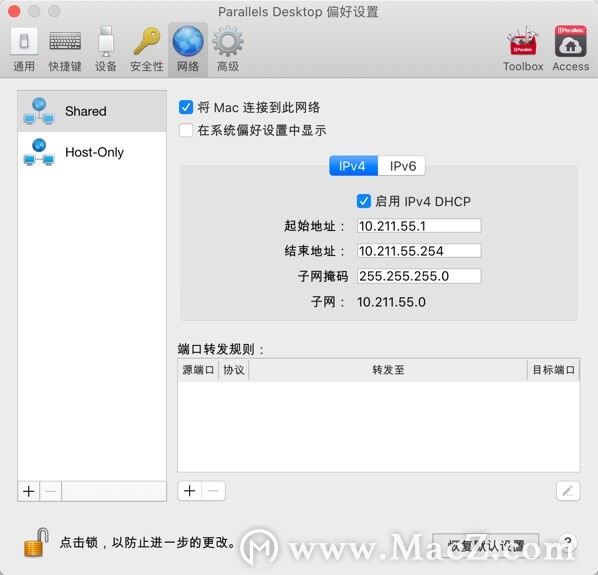Add a new network with plus button
The height and width of the screenshot is (575, 598).
coord(29,491)
